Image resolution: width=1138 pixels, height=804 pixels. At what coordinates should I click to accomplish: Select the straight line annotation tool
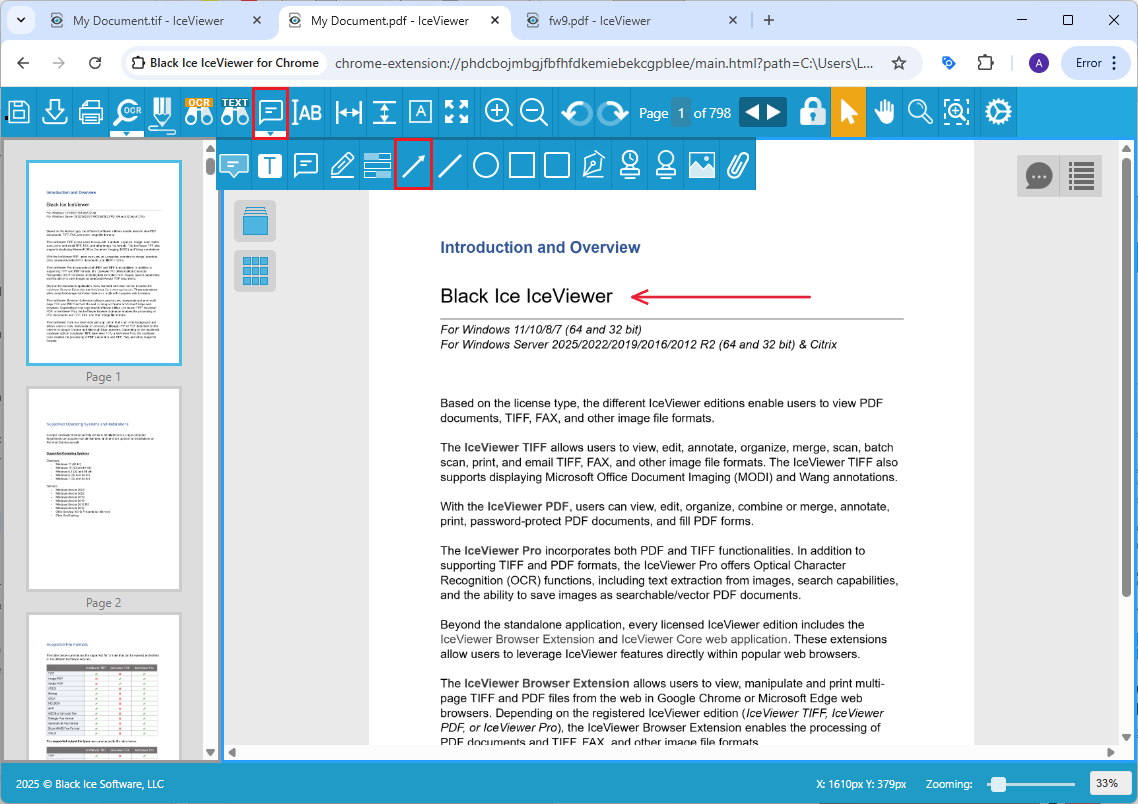pyautogui.click(x=450, y=165)
